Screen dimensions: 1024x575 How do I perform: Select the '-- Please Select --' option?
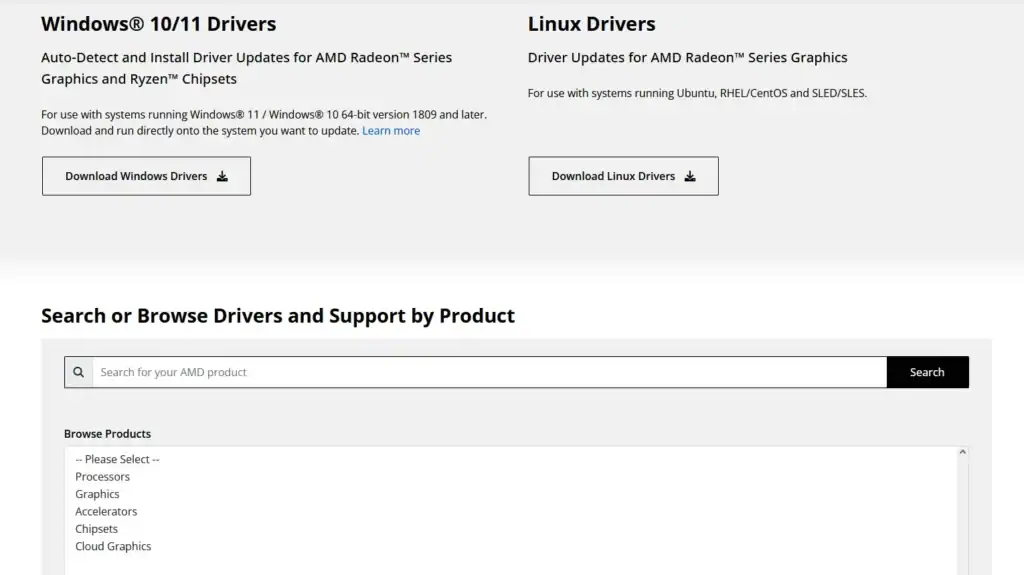[x=117, y=459]
